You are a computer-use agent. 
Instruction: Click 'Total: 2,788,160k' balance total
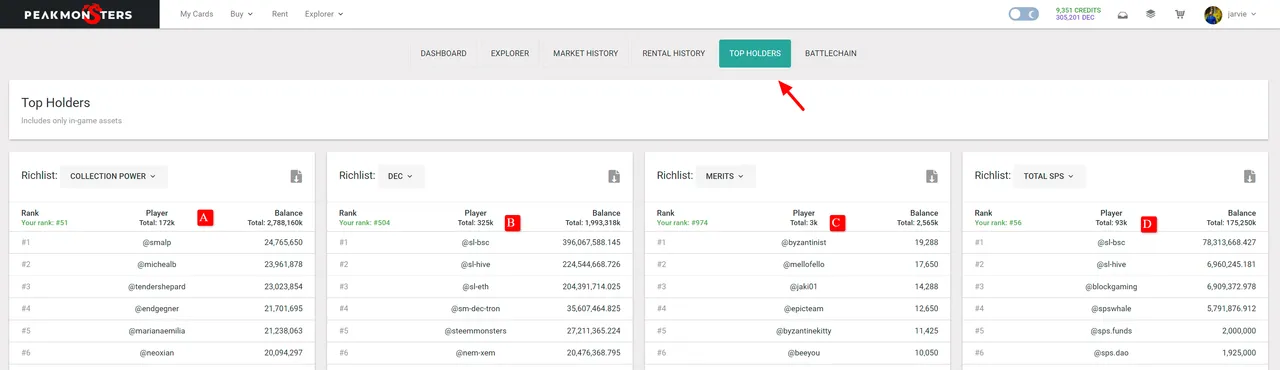coord(275,222)
